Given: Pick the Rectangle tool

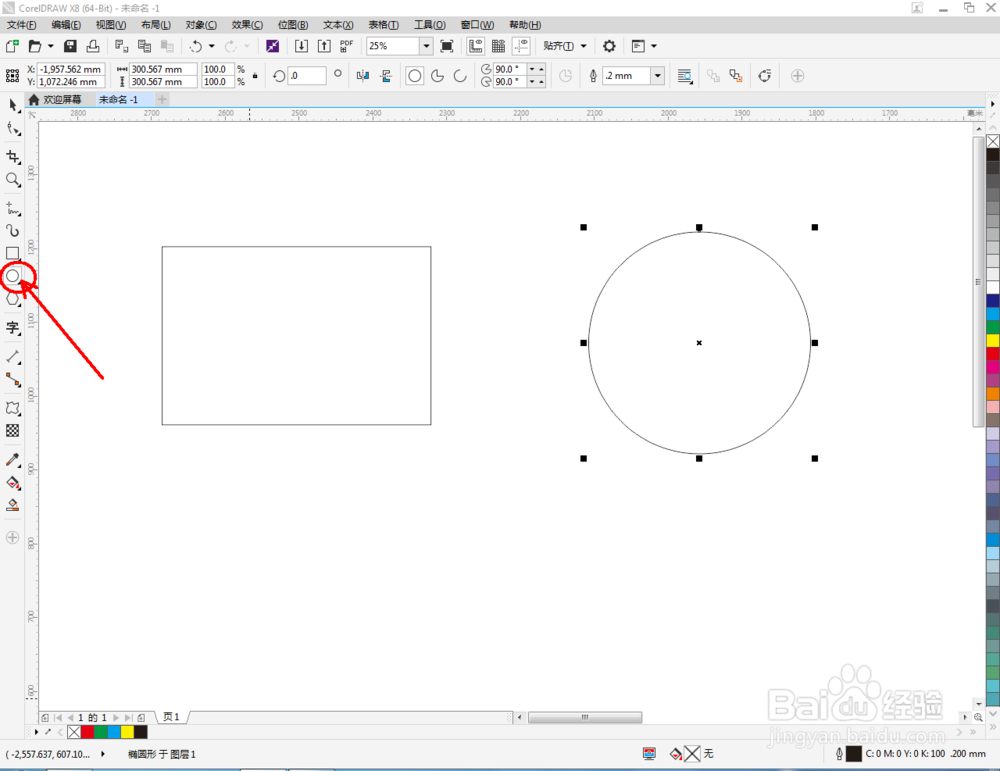Looking at the screenshot, I should (13, 253).
